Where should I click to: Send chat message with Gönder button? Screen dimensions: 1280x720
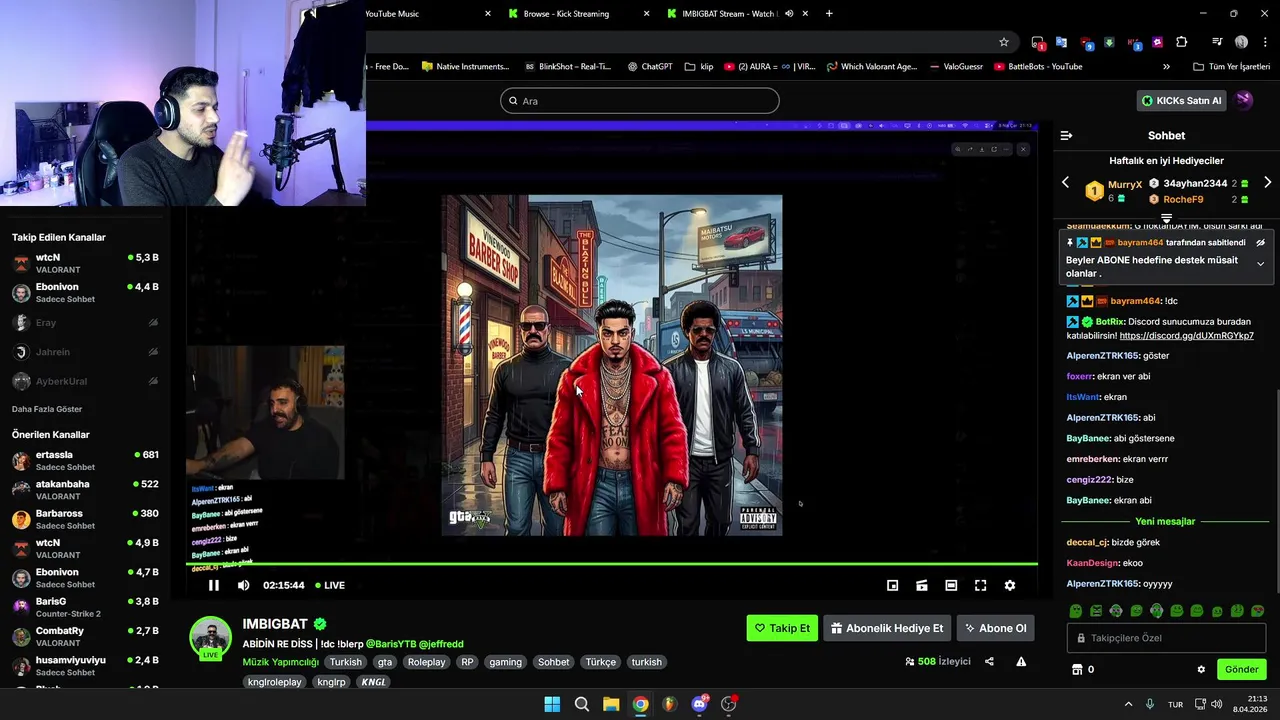1242,669
